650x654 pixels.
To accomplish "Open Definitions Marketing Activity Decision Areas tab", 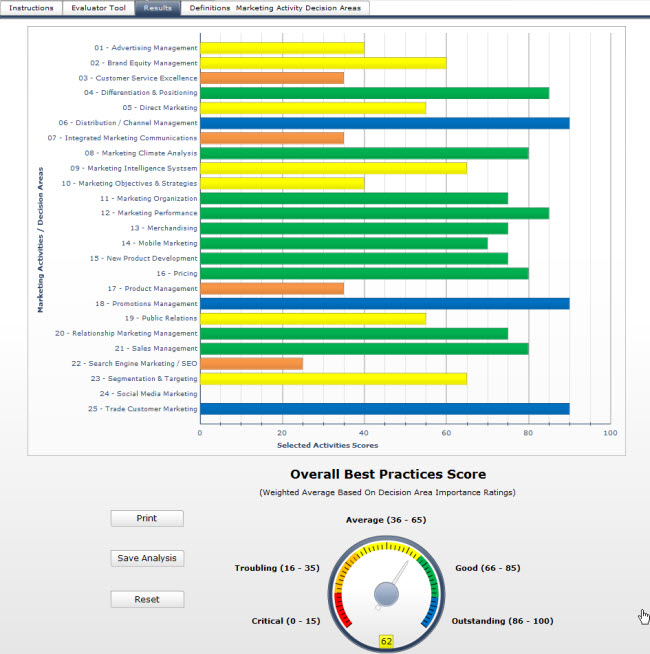I will pos(275,8).
